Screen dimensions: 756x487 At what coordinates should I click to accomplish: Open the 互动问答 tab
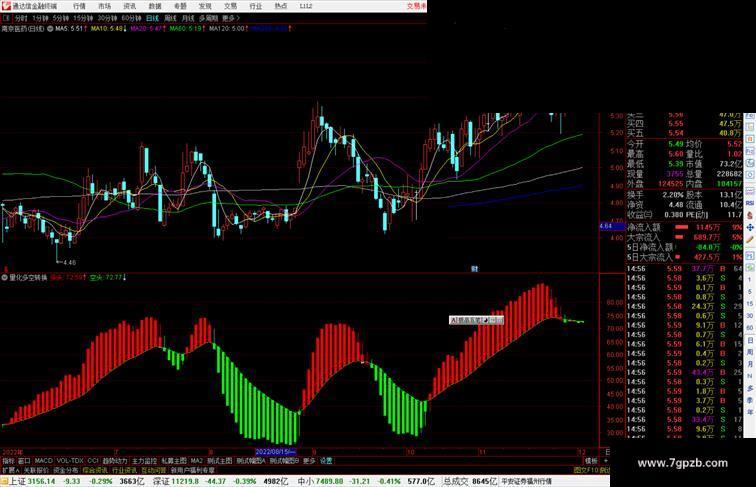[x=153, y=470]
